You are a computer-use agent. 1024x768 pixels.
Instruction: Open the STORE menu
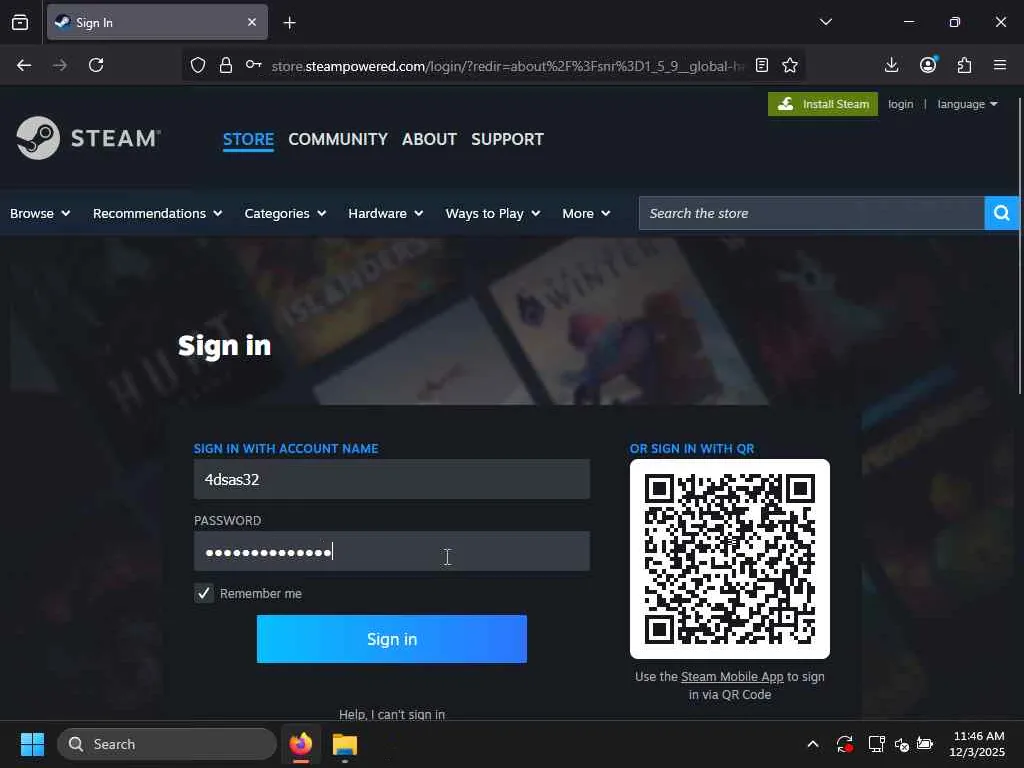[x=248, y=139]
